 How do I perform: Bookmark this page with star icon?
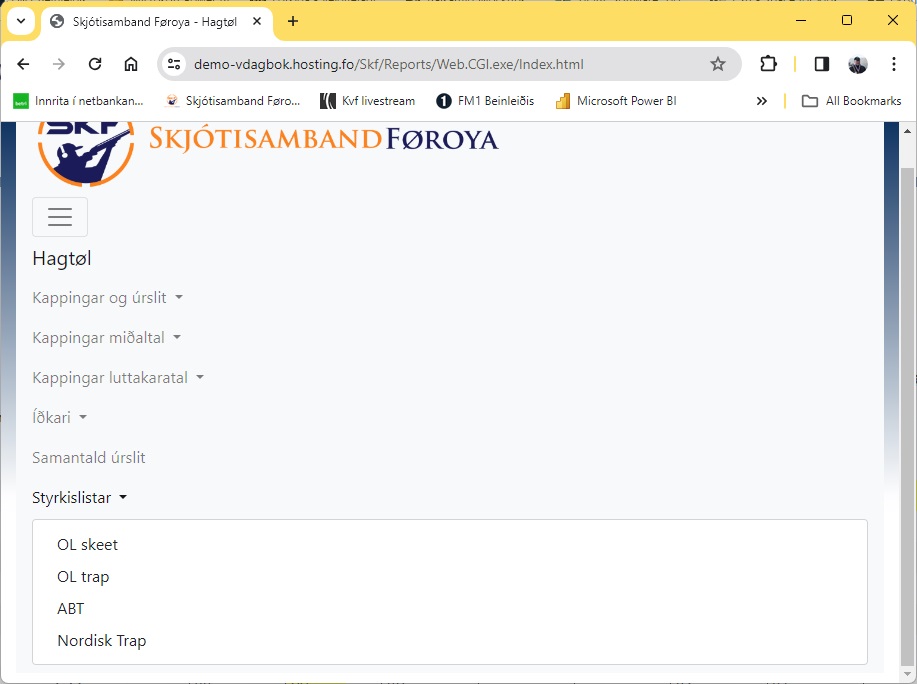[x=717, y=64]
